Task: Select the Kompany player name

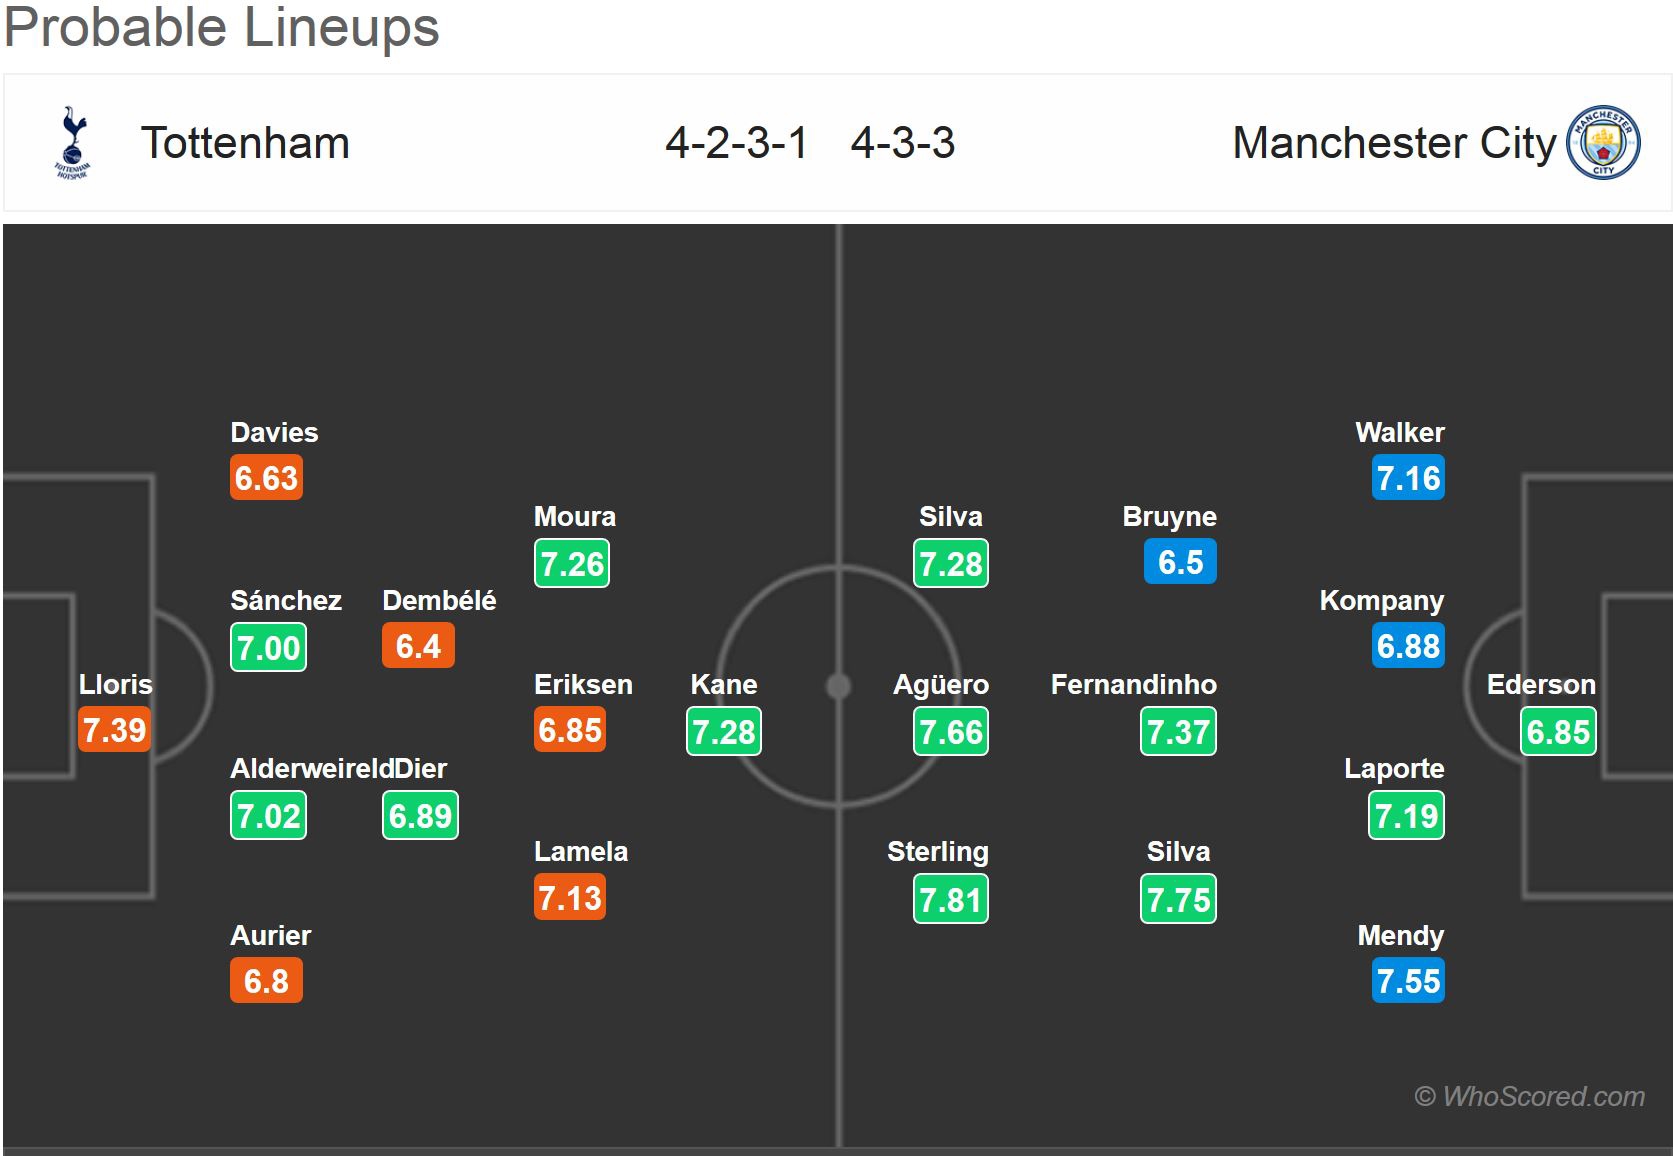Action: (1381, 601)
